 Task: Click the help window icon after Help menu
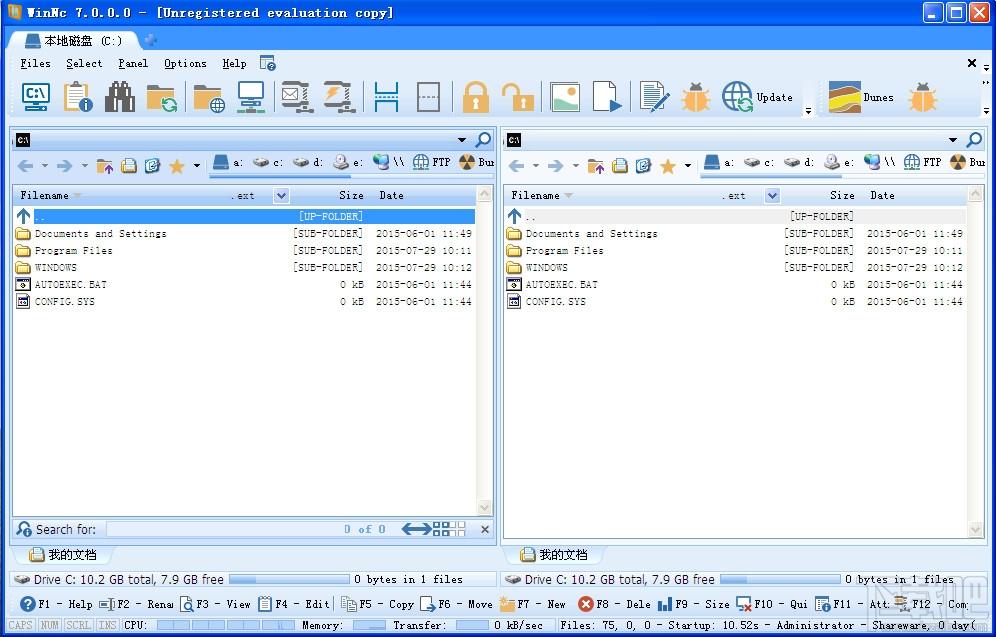[x=267, y=64]
